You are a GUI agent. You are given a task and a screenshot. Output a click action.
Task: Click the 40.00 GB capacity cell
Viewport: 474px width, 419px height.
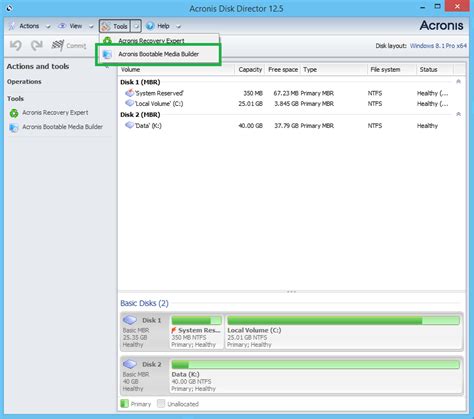[x=251, y=126]
